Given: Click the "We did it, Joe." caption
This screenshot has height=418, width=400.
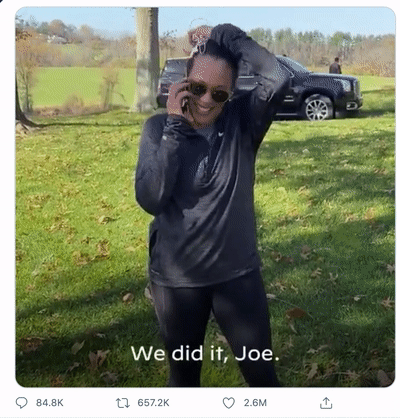Looking at the screenshot, I should click(205, 353).
